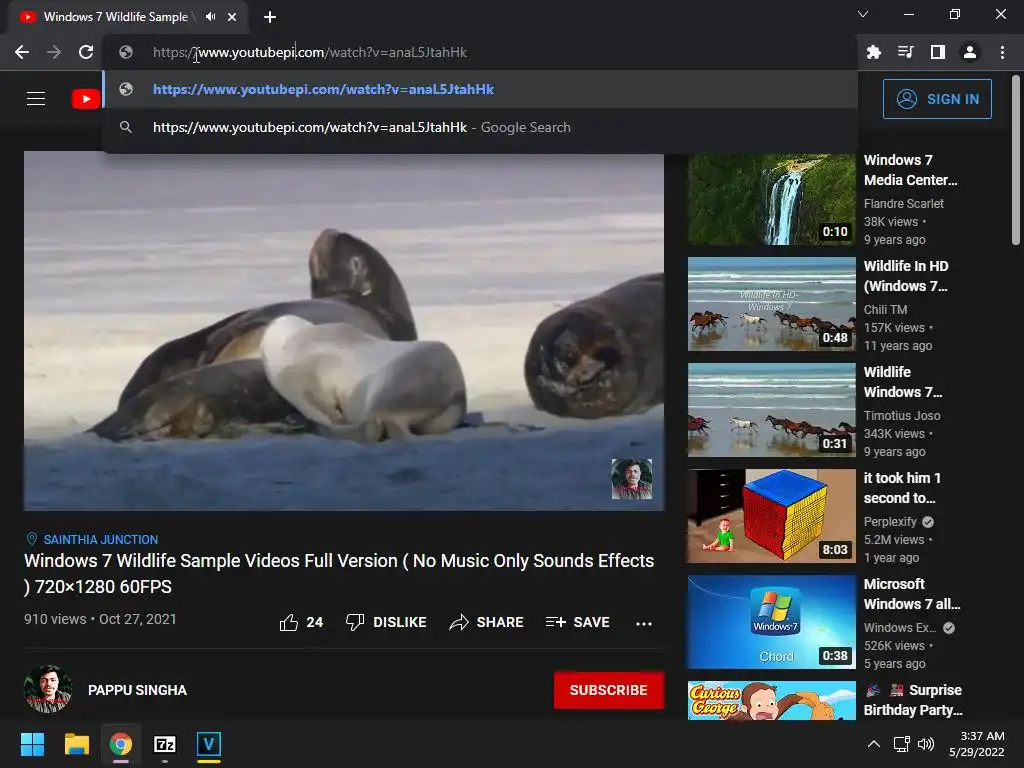Click the Chrome taskbar icon

[121, 744]
